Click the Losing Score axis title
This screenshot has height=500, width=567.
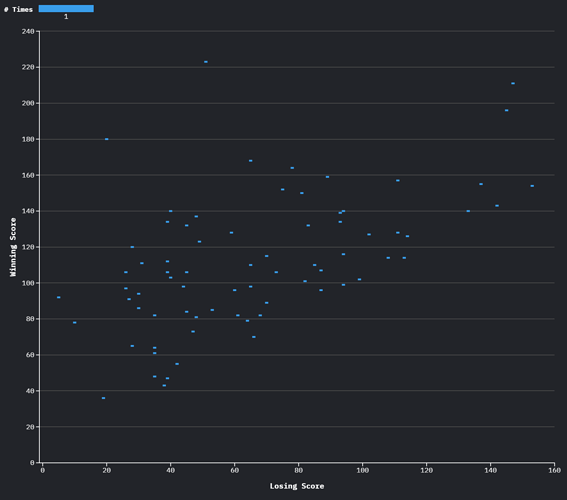point(297,486)
